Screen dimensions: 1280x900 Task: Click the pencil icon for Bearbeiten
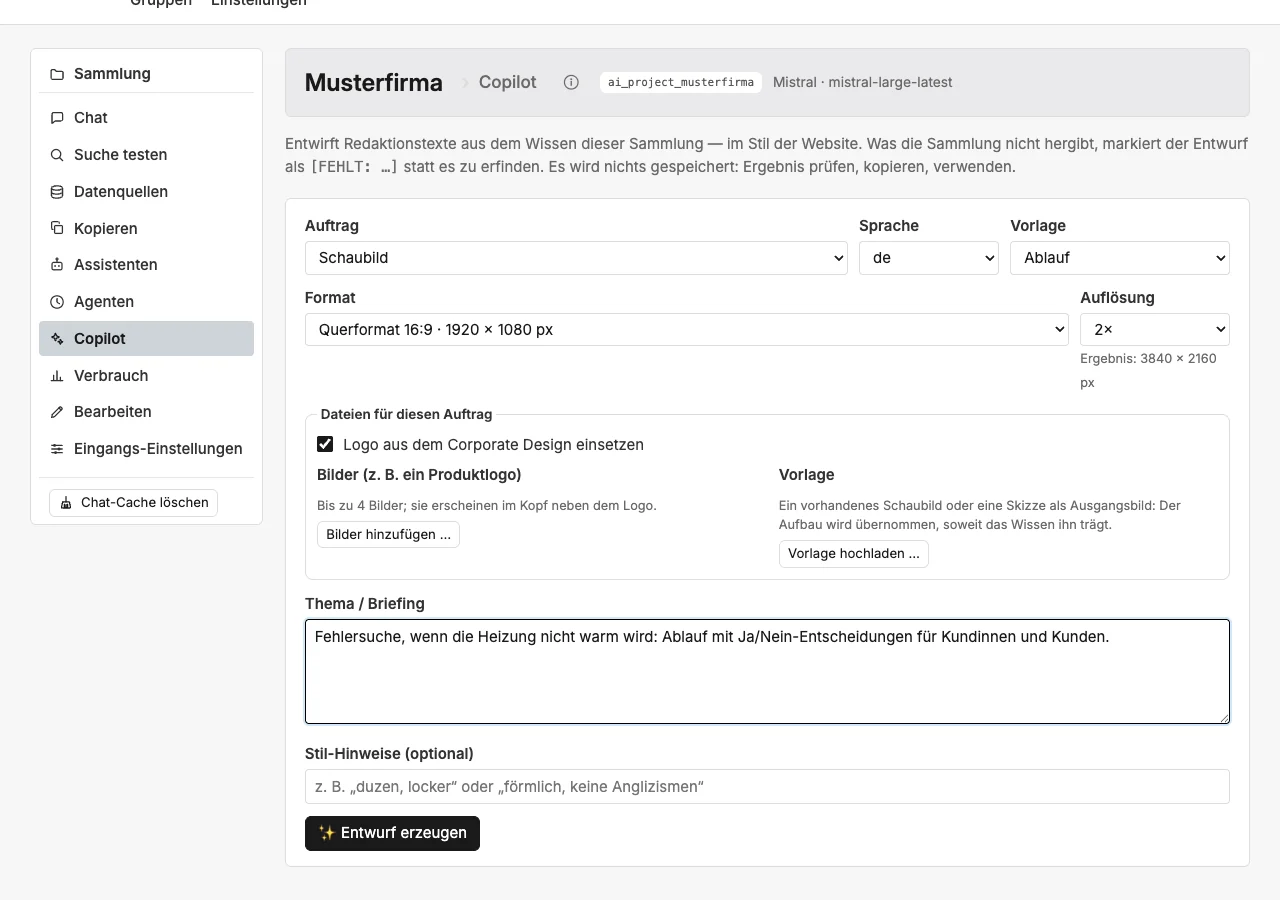[57, 412]
